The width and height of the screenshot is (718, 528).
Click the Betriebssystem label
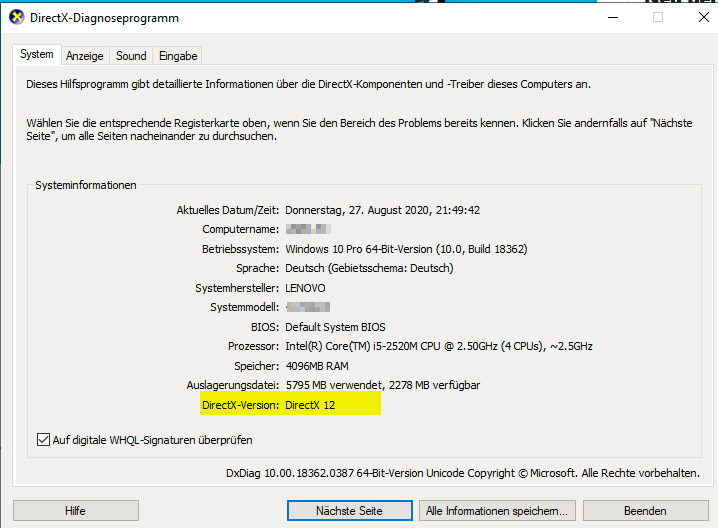240,249
